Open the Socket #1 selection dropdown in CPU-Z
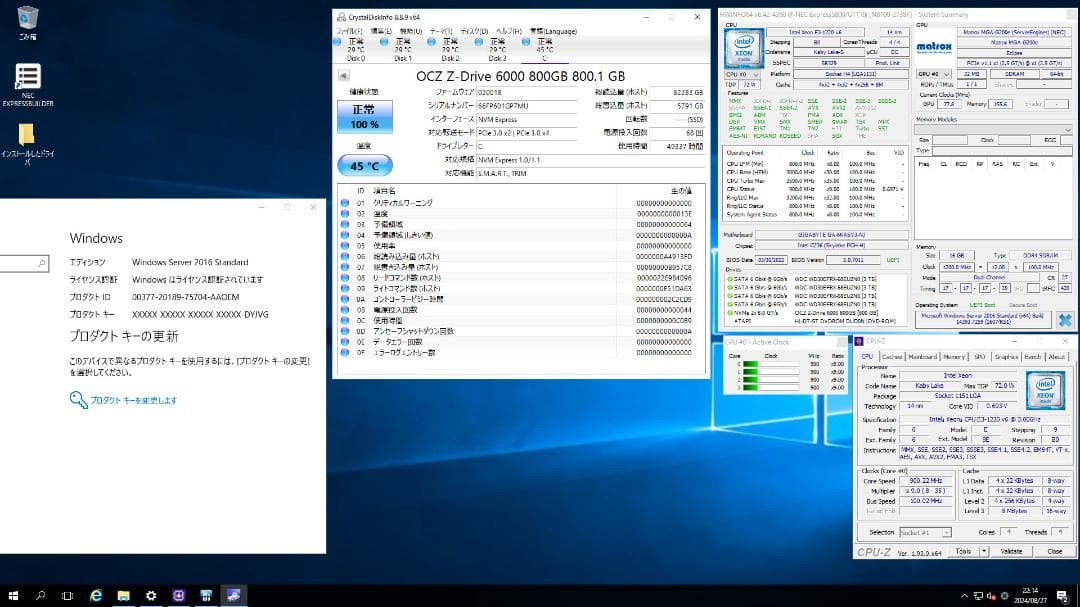This screenshot has height=607, width=1080. tap(927, 532)
